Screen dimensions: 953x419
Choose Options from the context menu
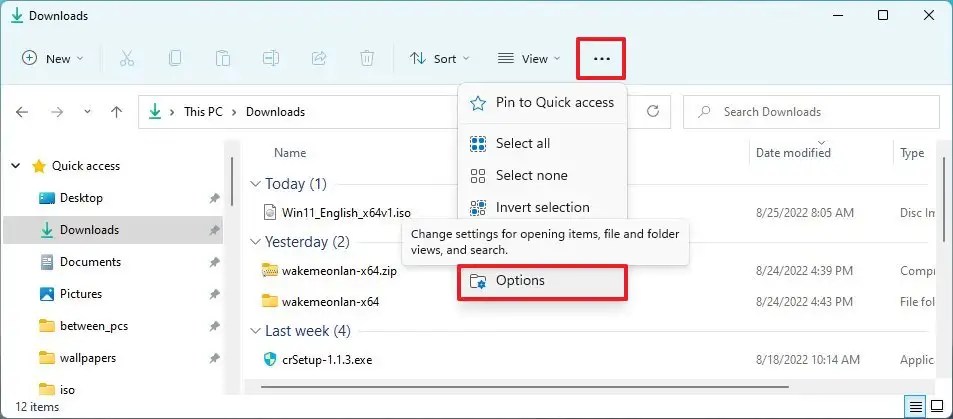520,281
